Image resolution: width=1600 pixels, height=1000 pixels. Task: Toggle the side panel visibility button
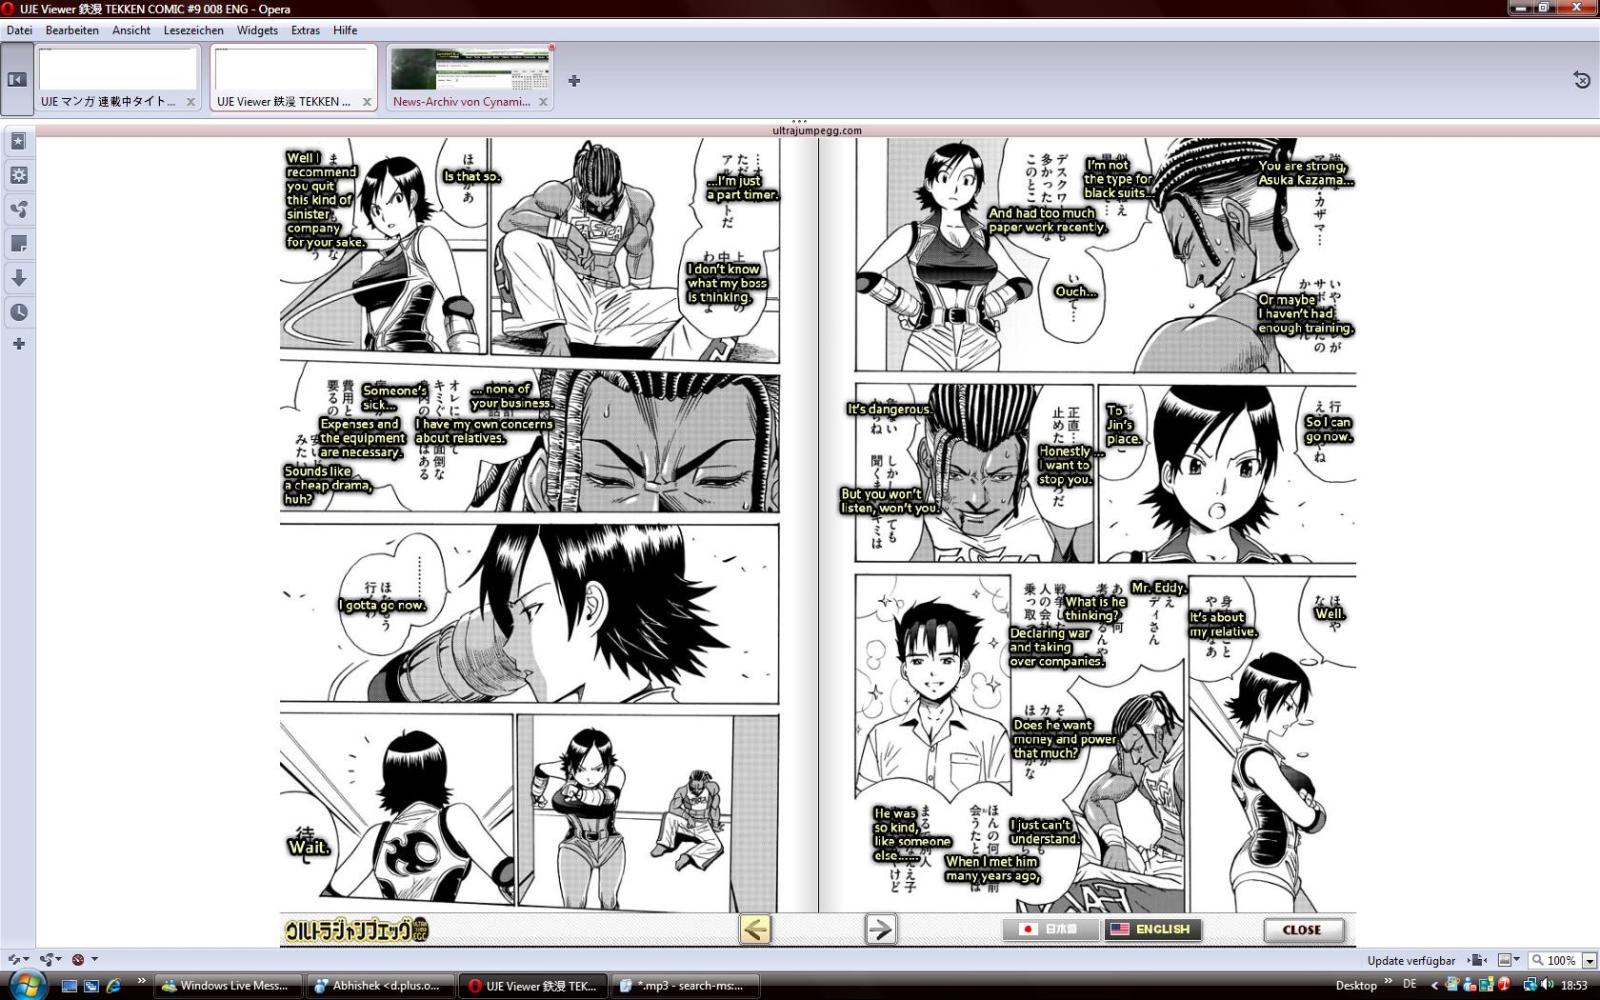(x=17, y=79)
